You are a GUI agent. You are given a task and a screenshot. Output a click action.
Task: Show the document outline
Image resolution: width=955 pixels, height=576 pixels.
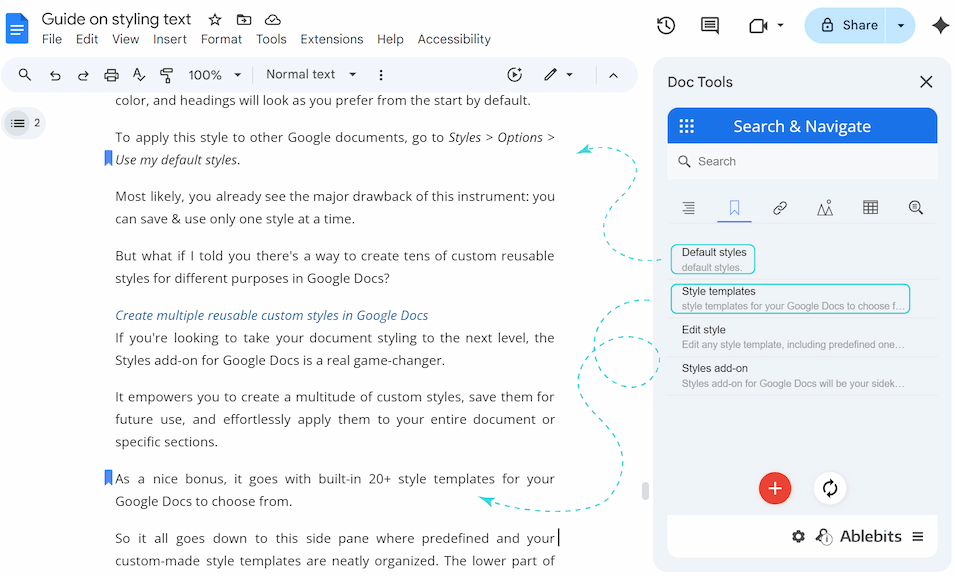[x=18, y=123]
